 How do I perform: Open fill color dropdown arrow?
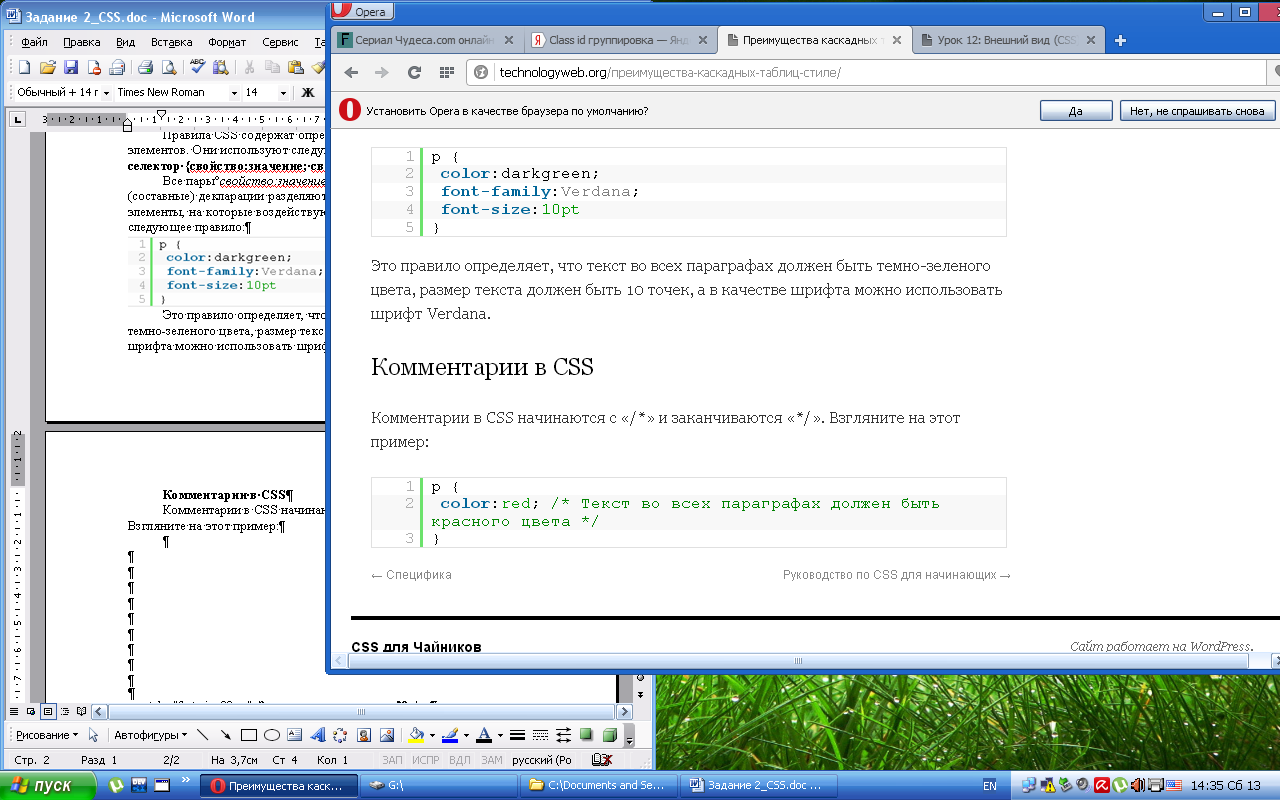tap(432, 735)
